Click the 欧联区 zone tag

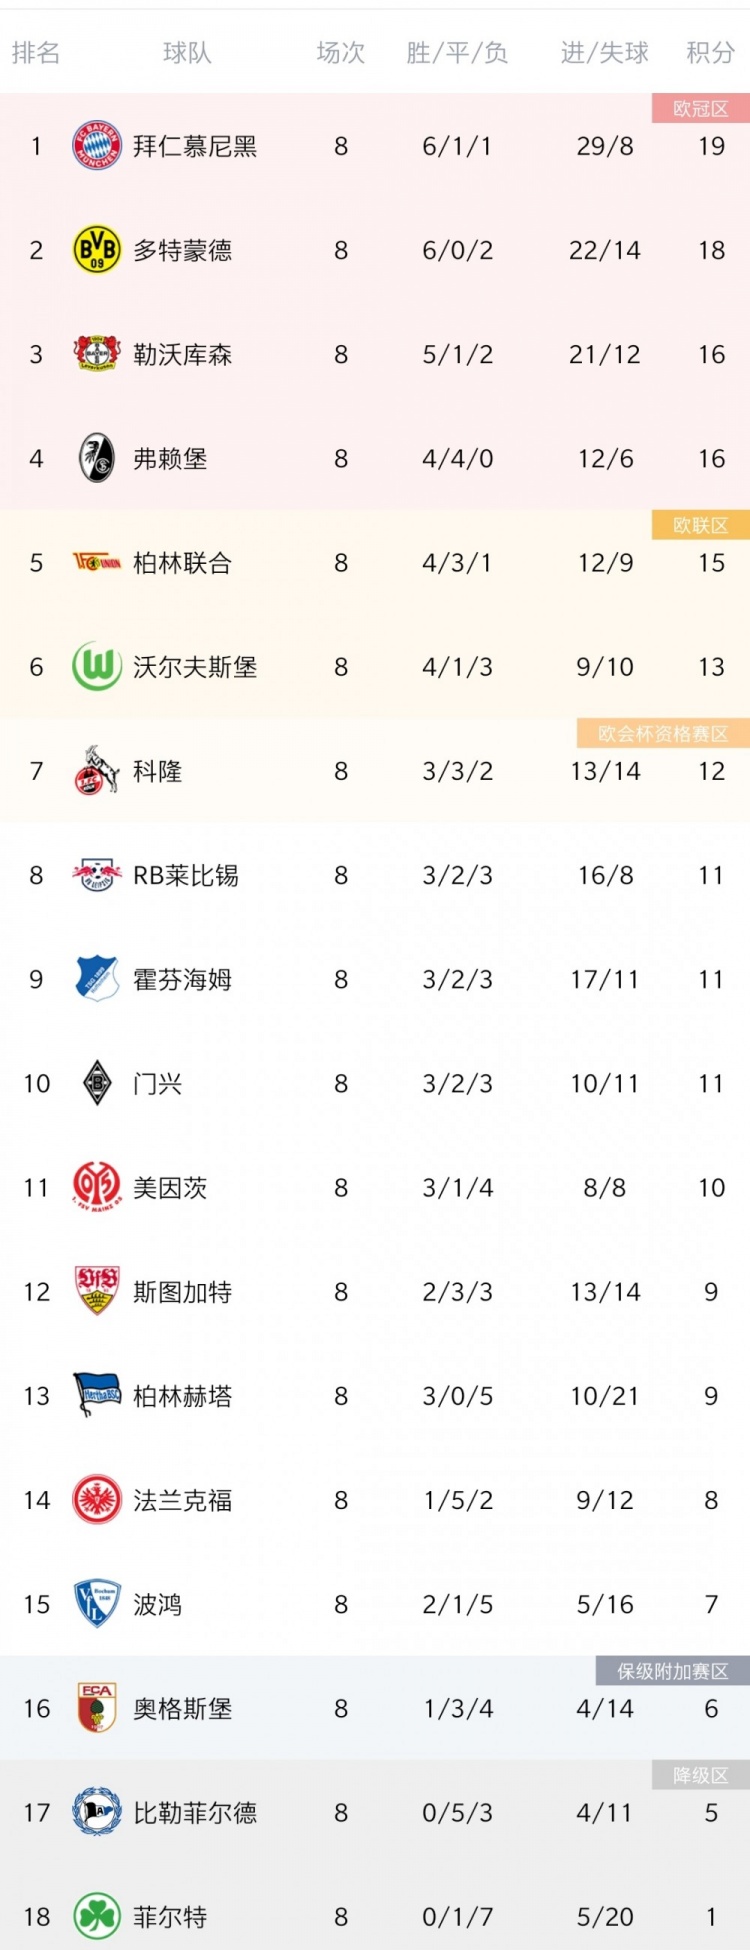[701, 525]
